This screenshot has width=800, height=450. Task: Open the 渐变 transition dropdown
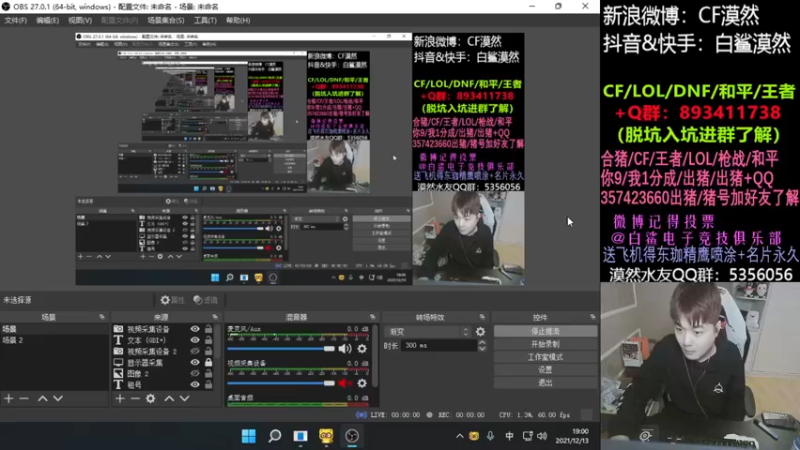[428, 332]
